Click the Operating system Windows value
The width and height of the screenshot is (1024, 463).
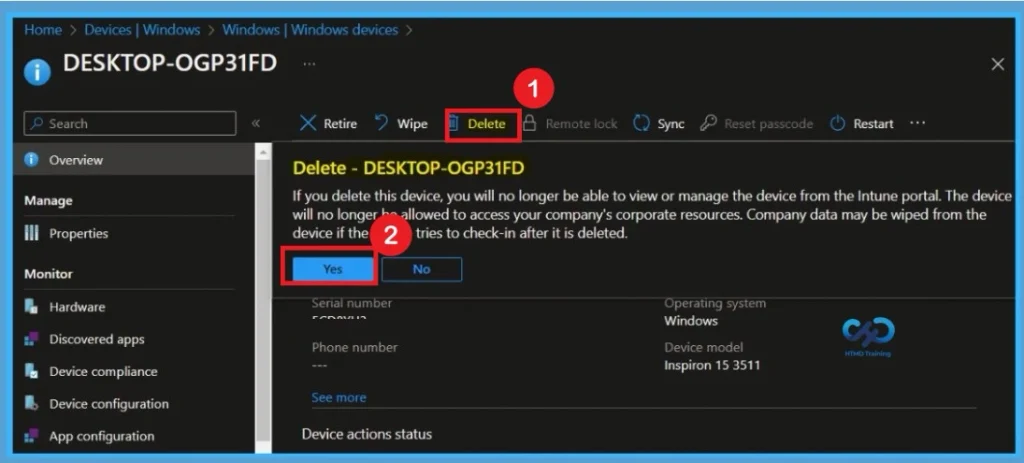pos(691,321)
